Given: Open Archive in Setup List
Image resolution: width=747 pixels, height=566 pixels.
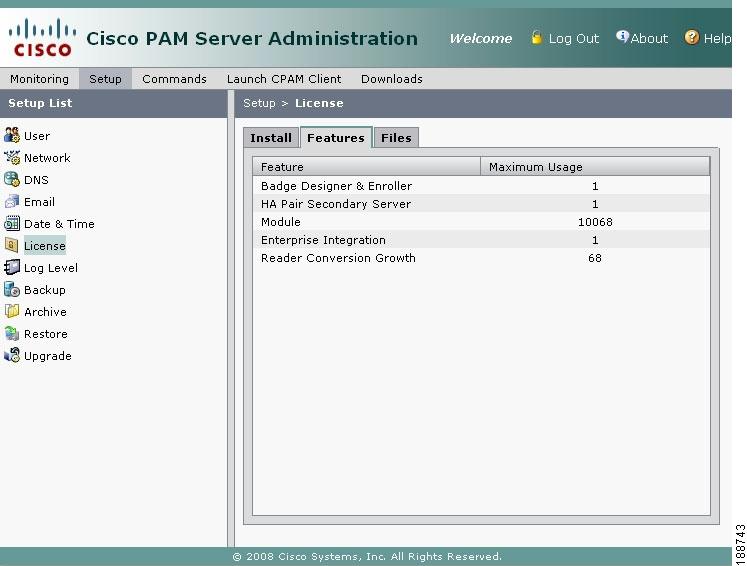Looking at the screenshot, I should (45, 312).
